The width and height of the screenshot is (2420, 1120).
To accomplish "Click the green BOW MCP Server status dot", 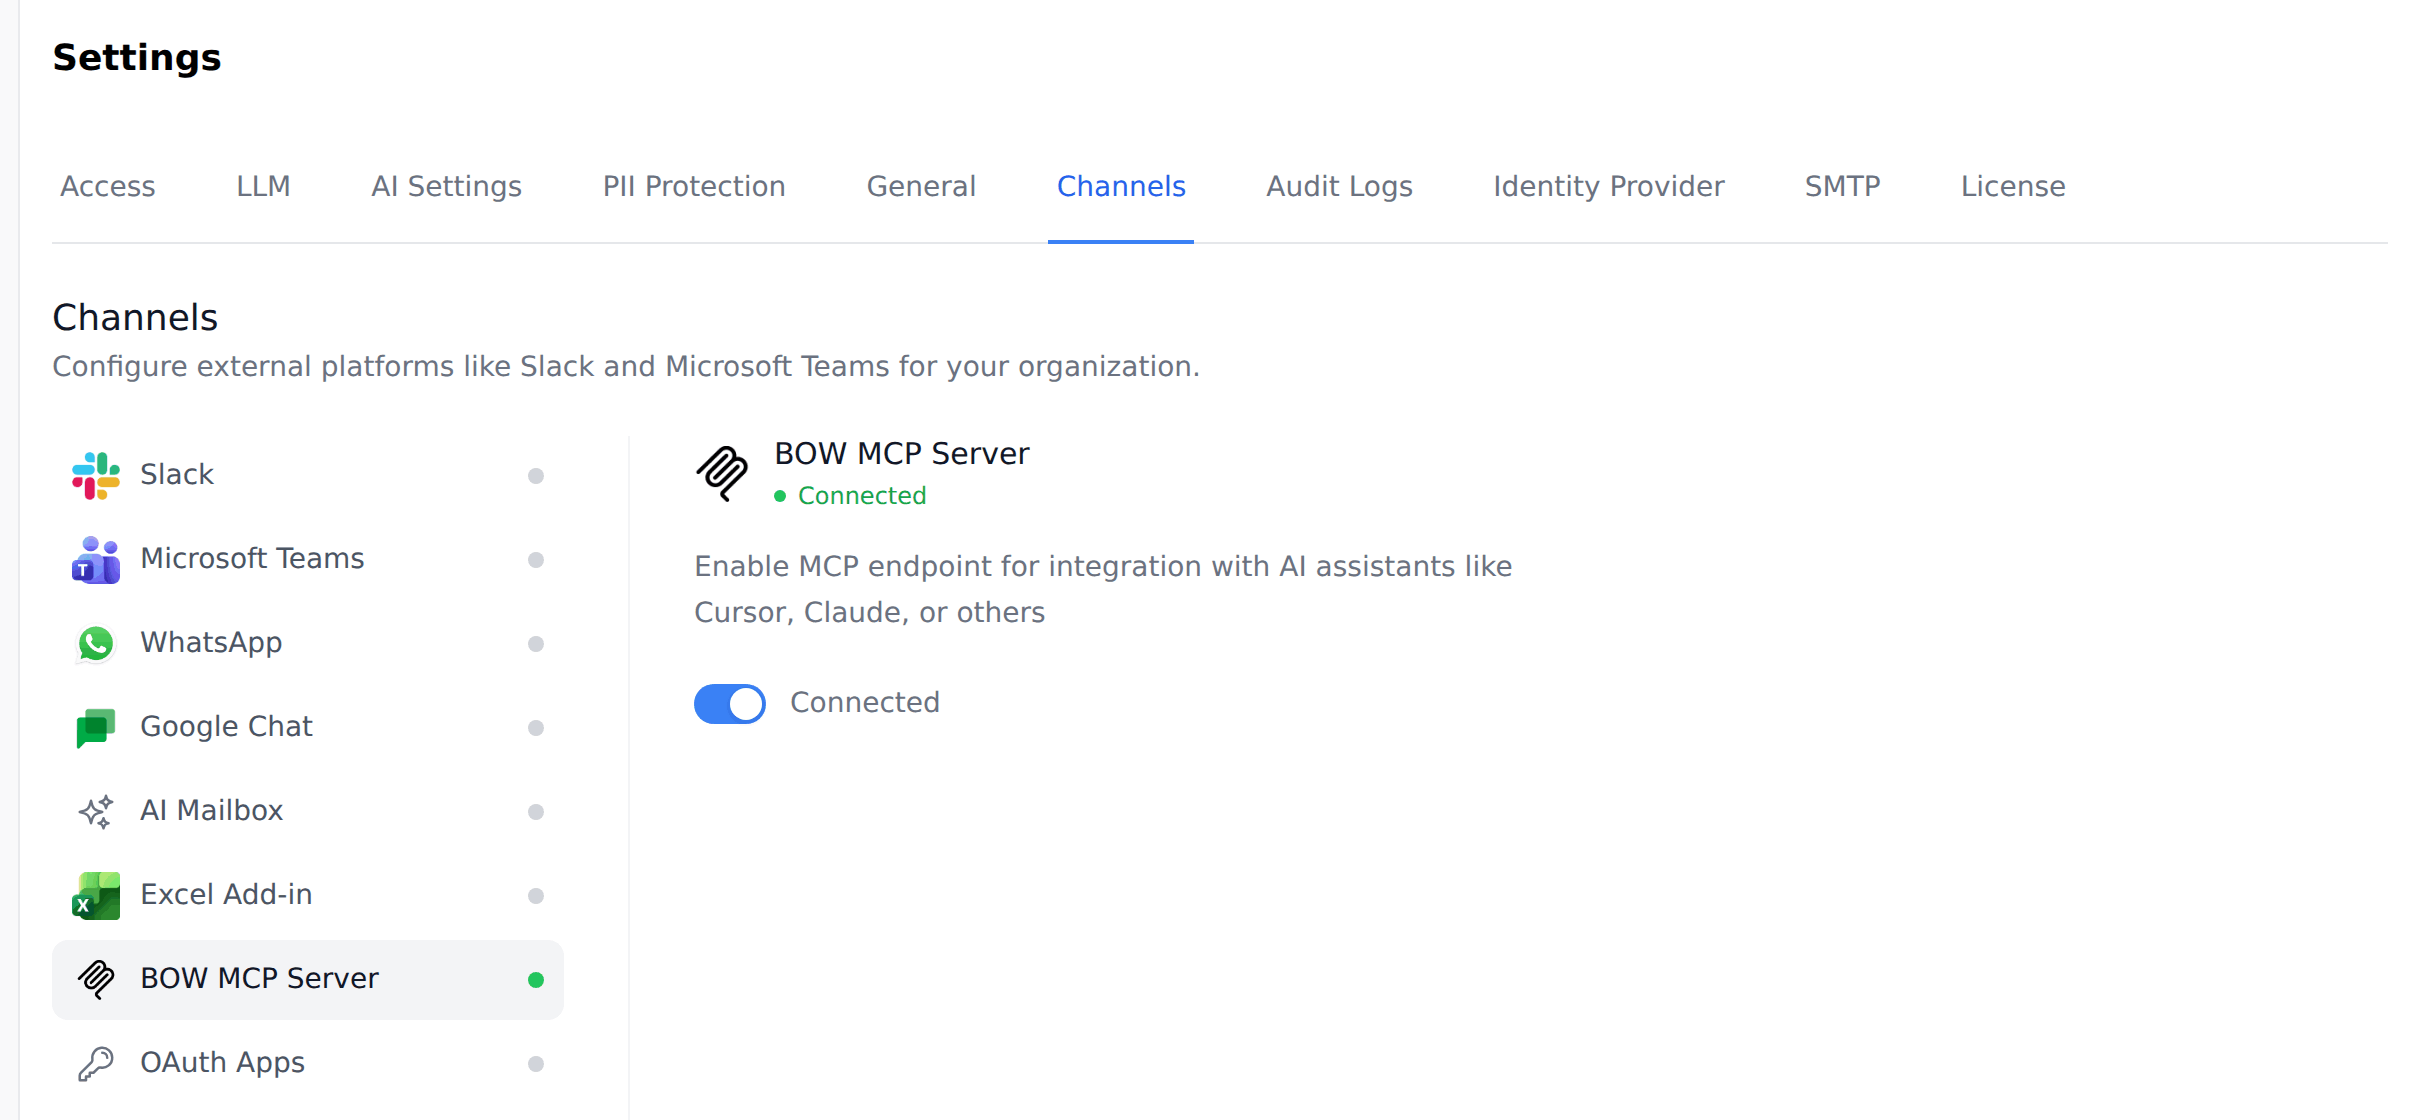I will (x=536, y=980).
